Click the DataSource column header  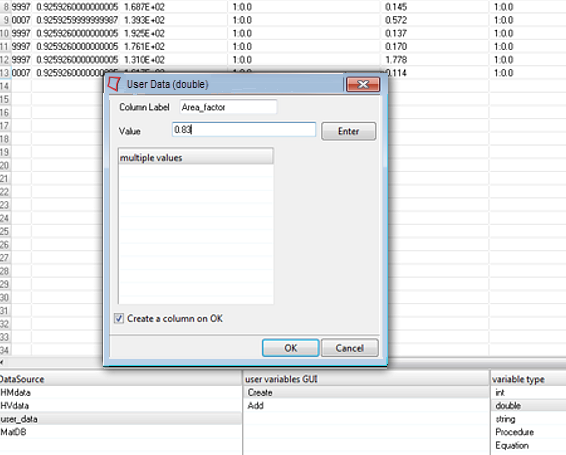[121, 379]
